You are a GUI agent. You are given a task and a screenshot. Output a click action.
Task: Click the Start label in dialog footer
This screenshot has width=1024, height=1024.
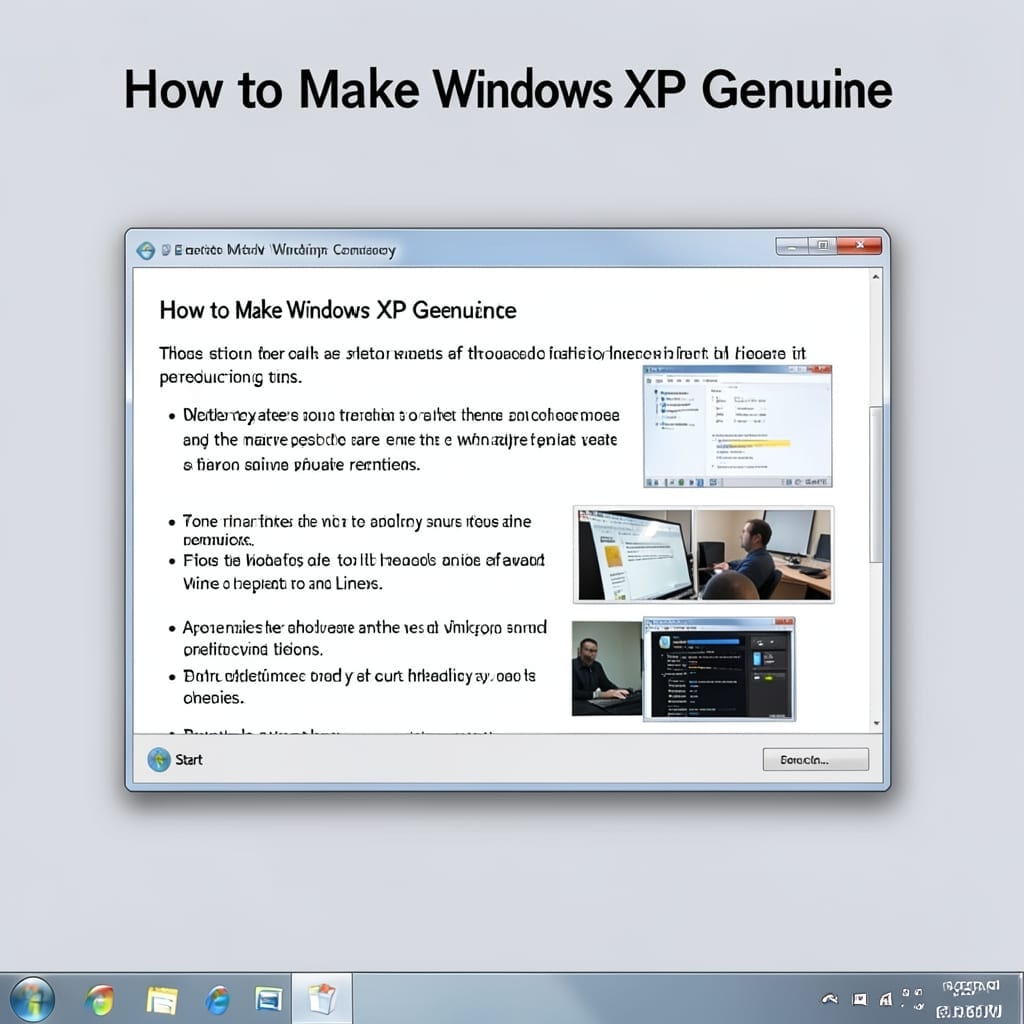coord(189,760)
